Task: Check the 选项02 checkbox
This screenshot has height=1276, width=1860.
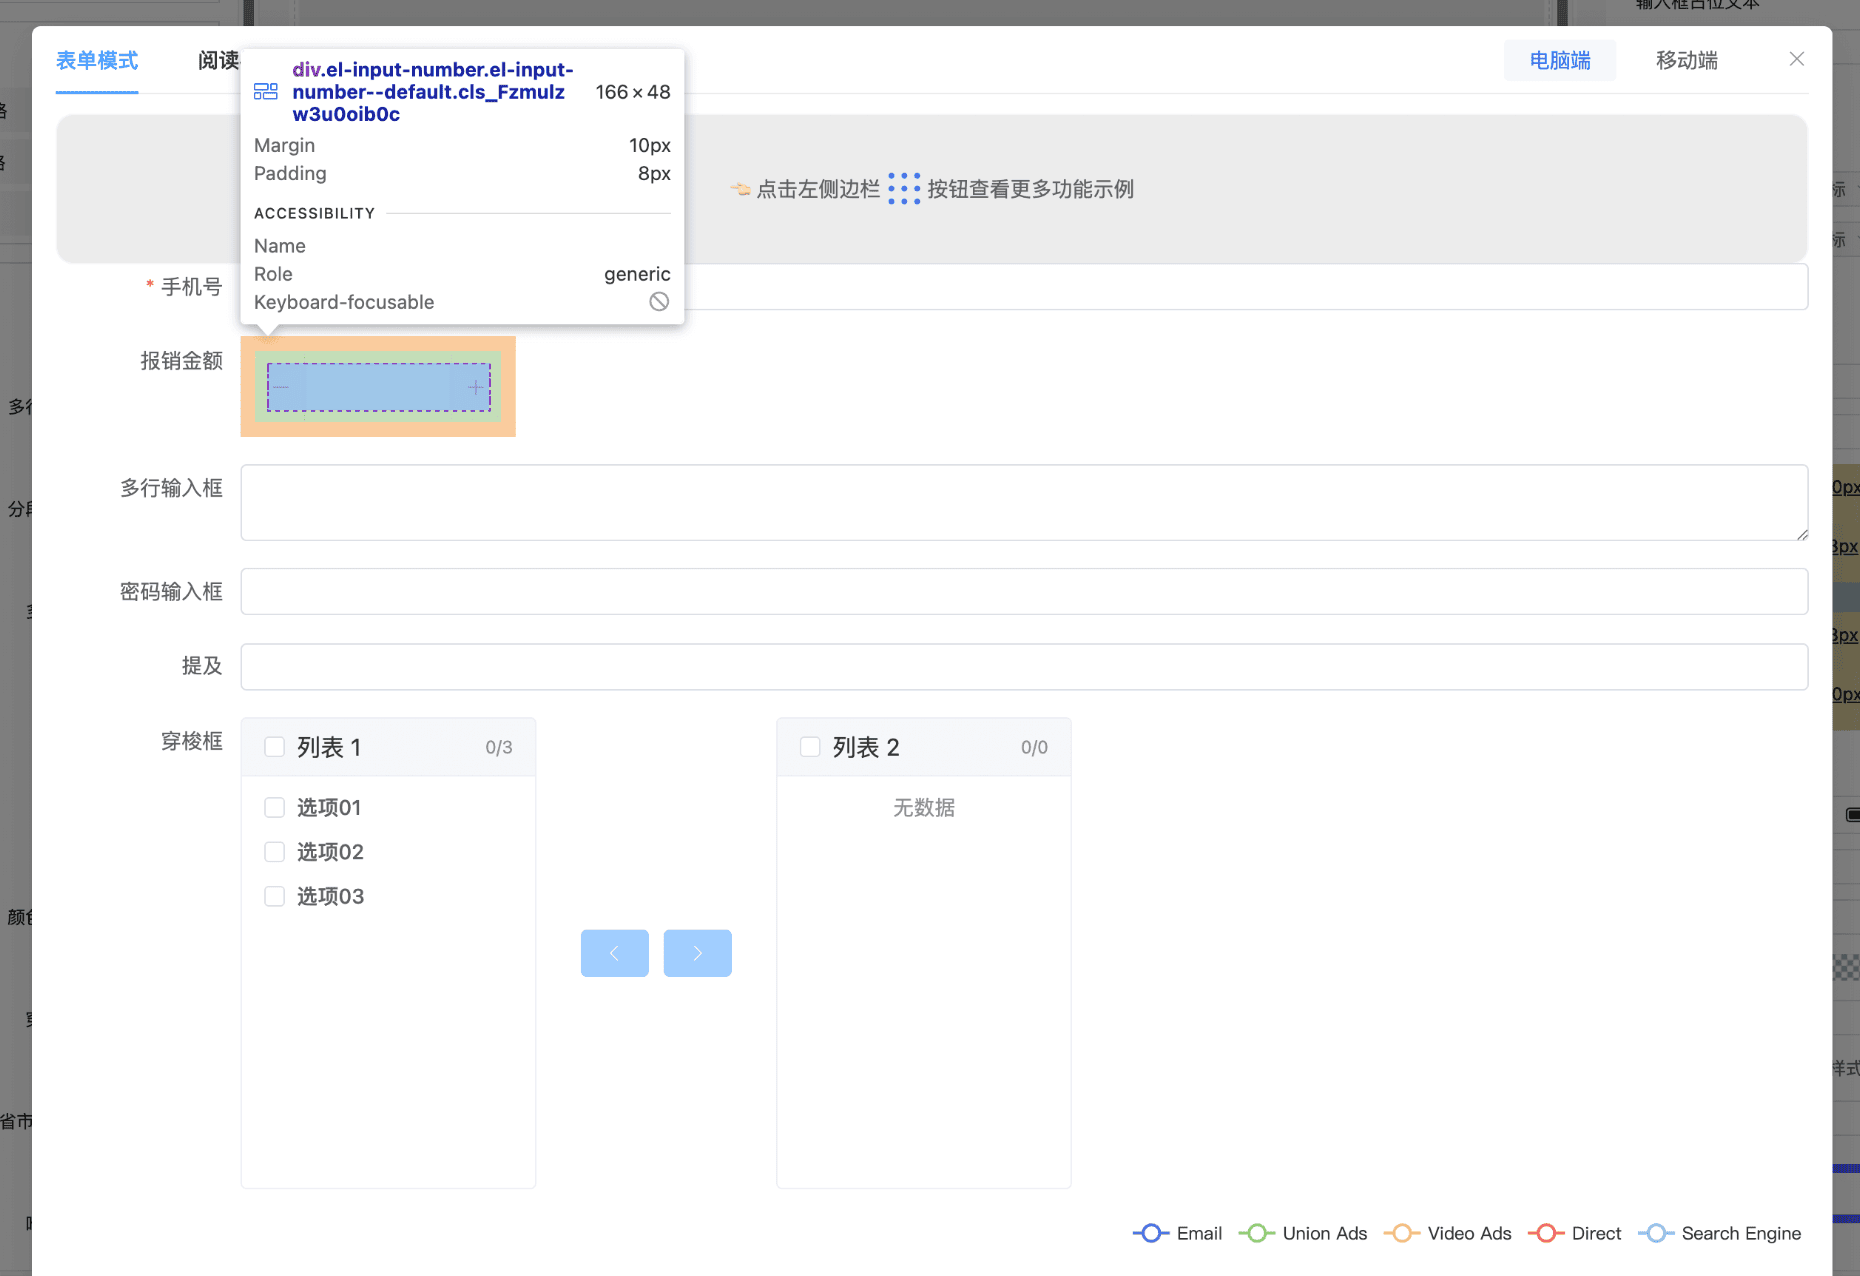Action: coord(274,852)
